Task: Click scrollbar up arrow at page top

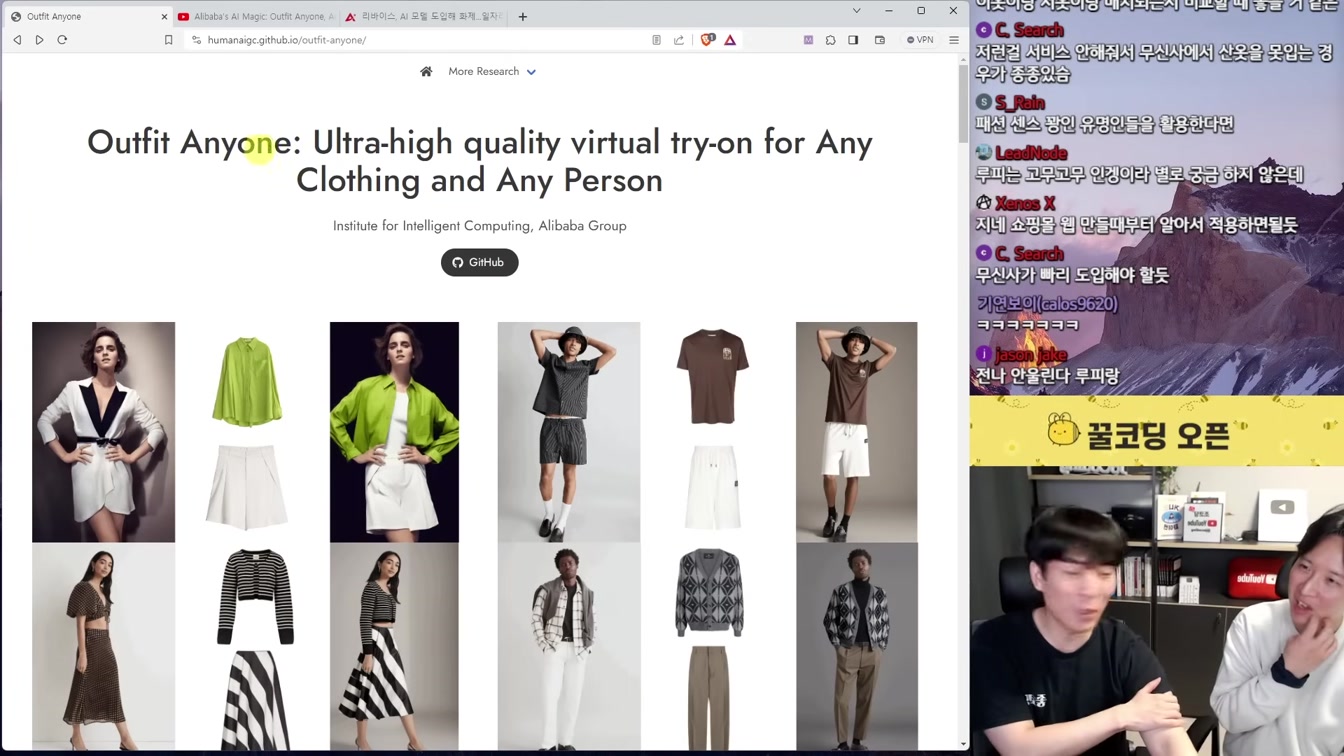Action: click(x=963, y=59)
